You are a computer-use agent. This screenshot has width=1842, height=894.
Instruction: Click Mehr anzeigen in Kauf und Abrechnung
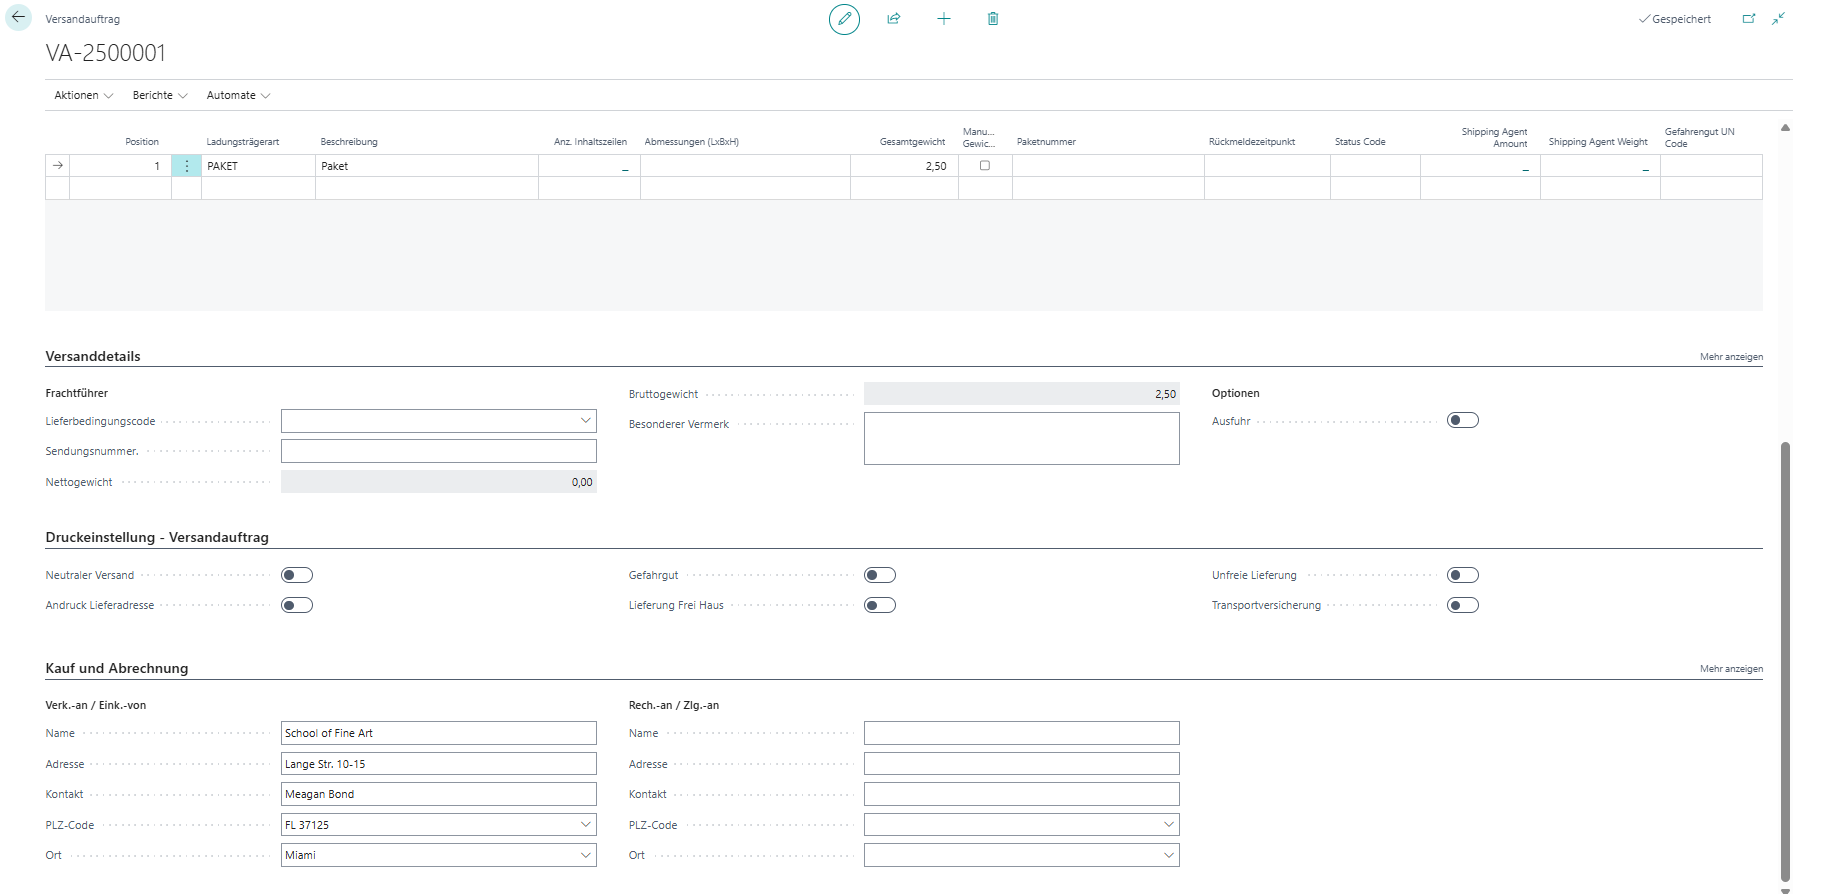pos(1731,669)
